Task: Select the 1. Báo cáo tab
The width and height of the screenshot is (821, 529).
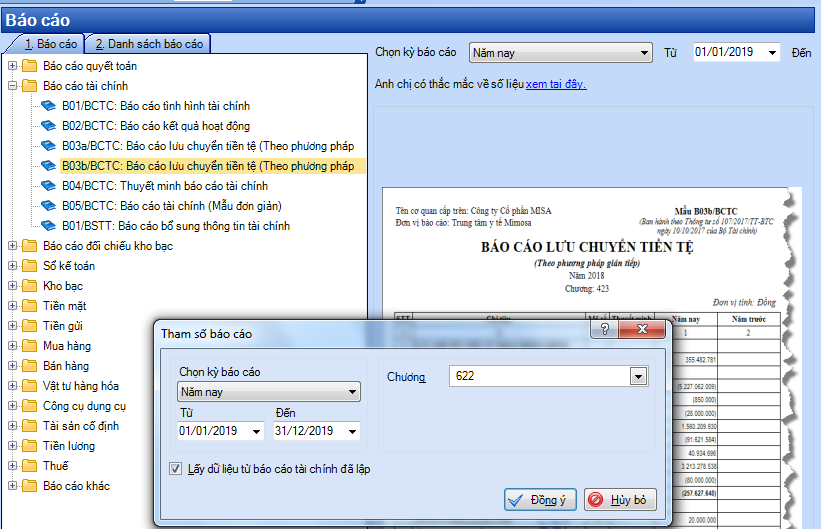Action: [x=44, y=44]
